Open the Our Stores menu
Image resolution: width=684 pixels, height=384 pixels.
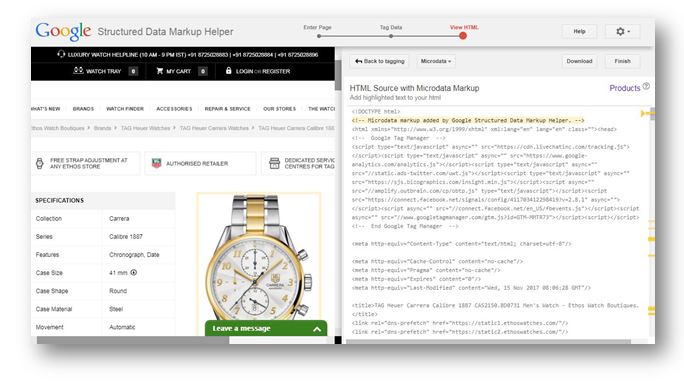coord(279,109)
